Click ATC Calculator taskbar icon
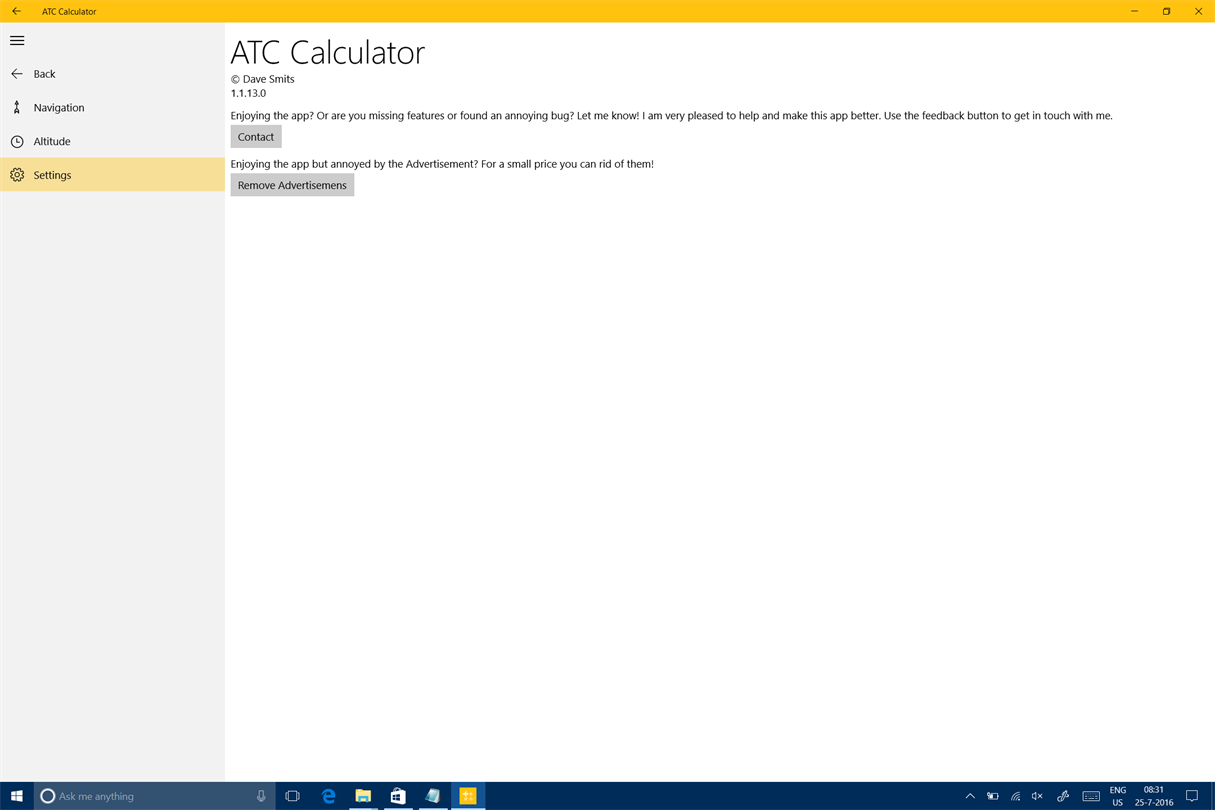 (468, 796)
